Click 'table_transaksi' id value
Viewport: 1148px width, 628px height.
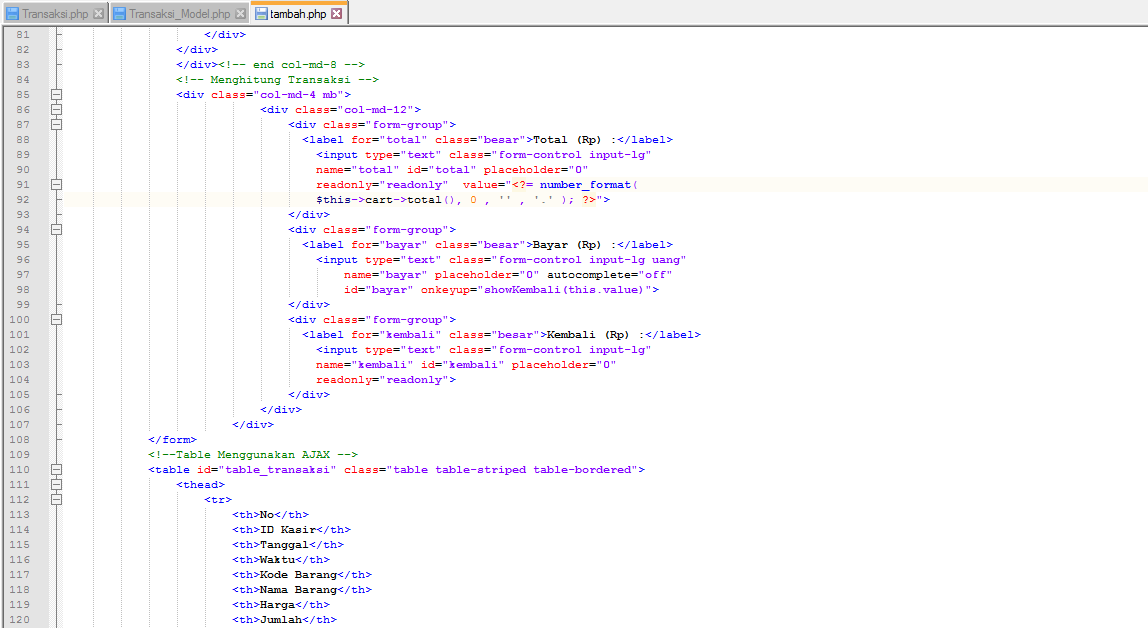pyautogui.click(x=277, y=470)
